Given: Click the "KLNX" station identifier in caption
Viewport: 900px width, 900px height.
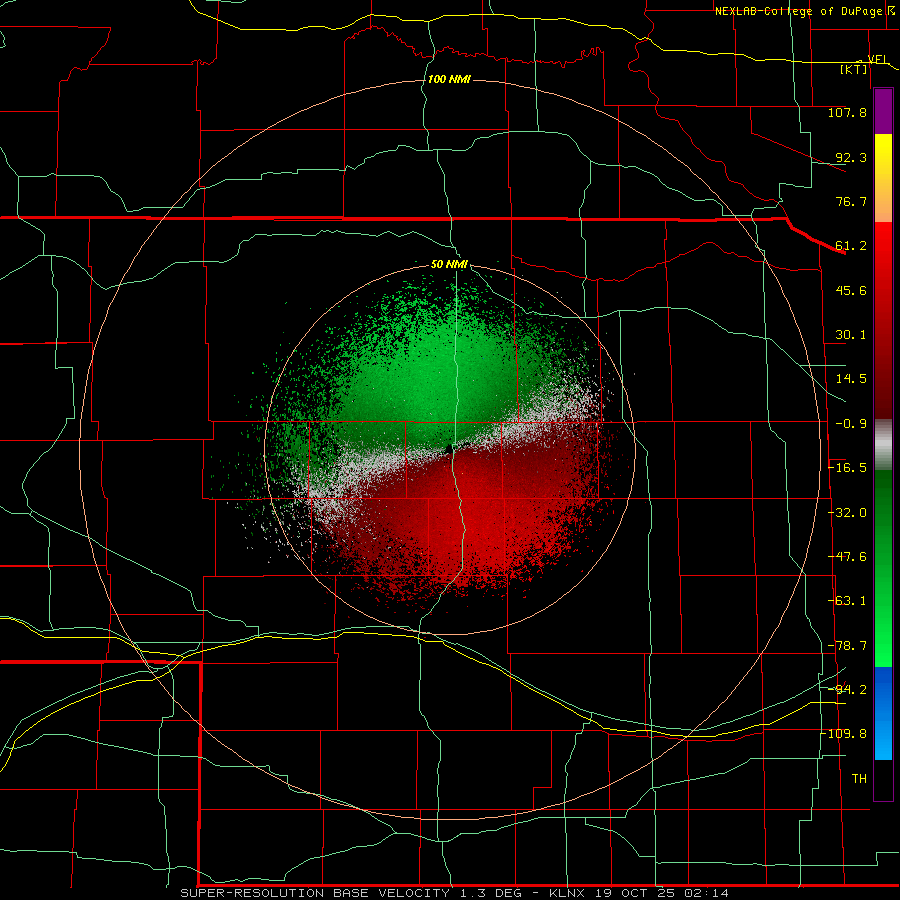Looking at the screenshot, I should click(x=567, y=893).
